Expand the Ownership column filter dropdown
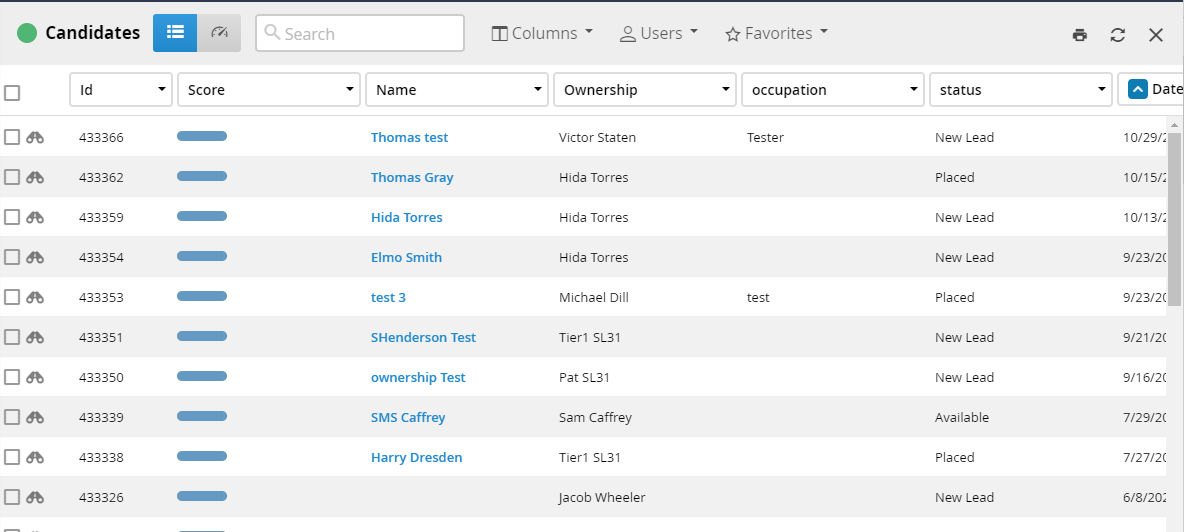Image resolution: width=1184 pixels, height=532 pixels. tap(726, 90)
